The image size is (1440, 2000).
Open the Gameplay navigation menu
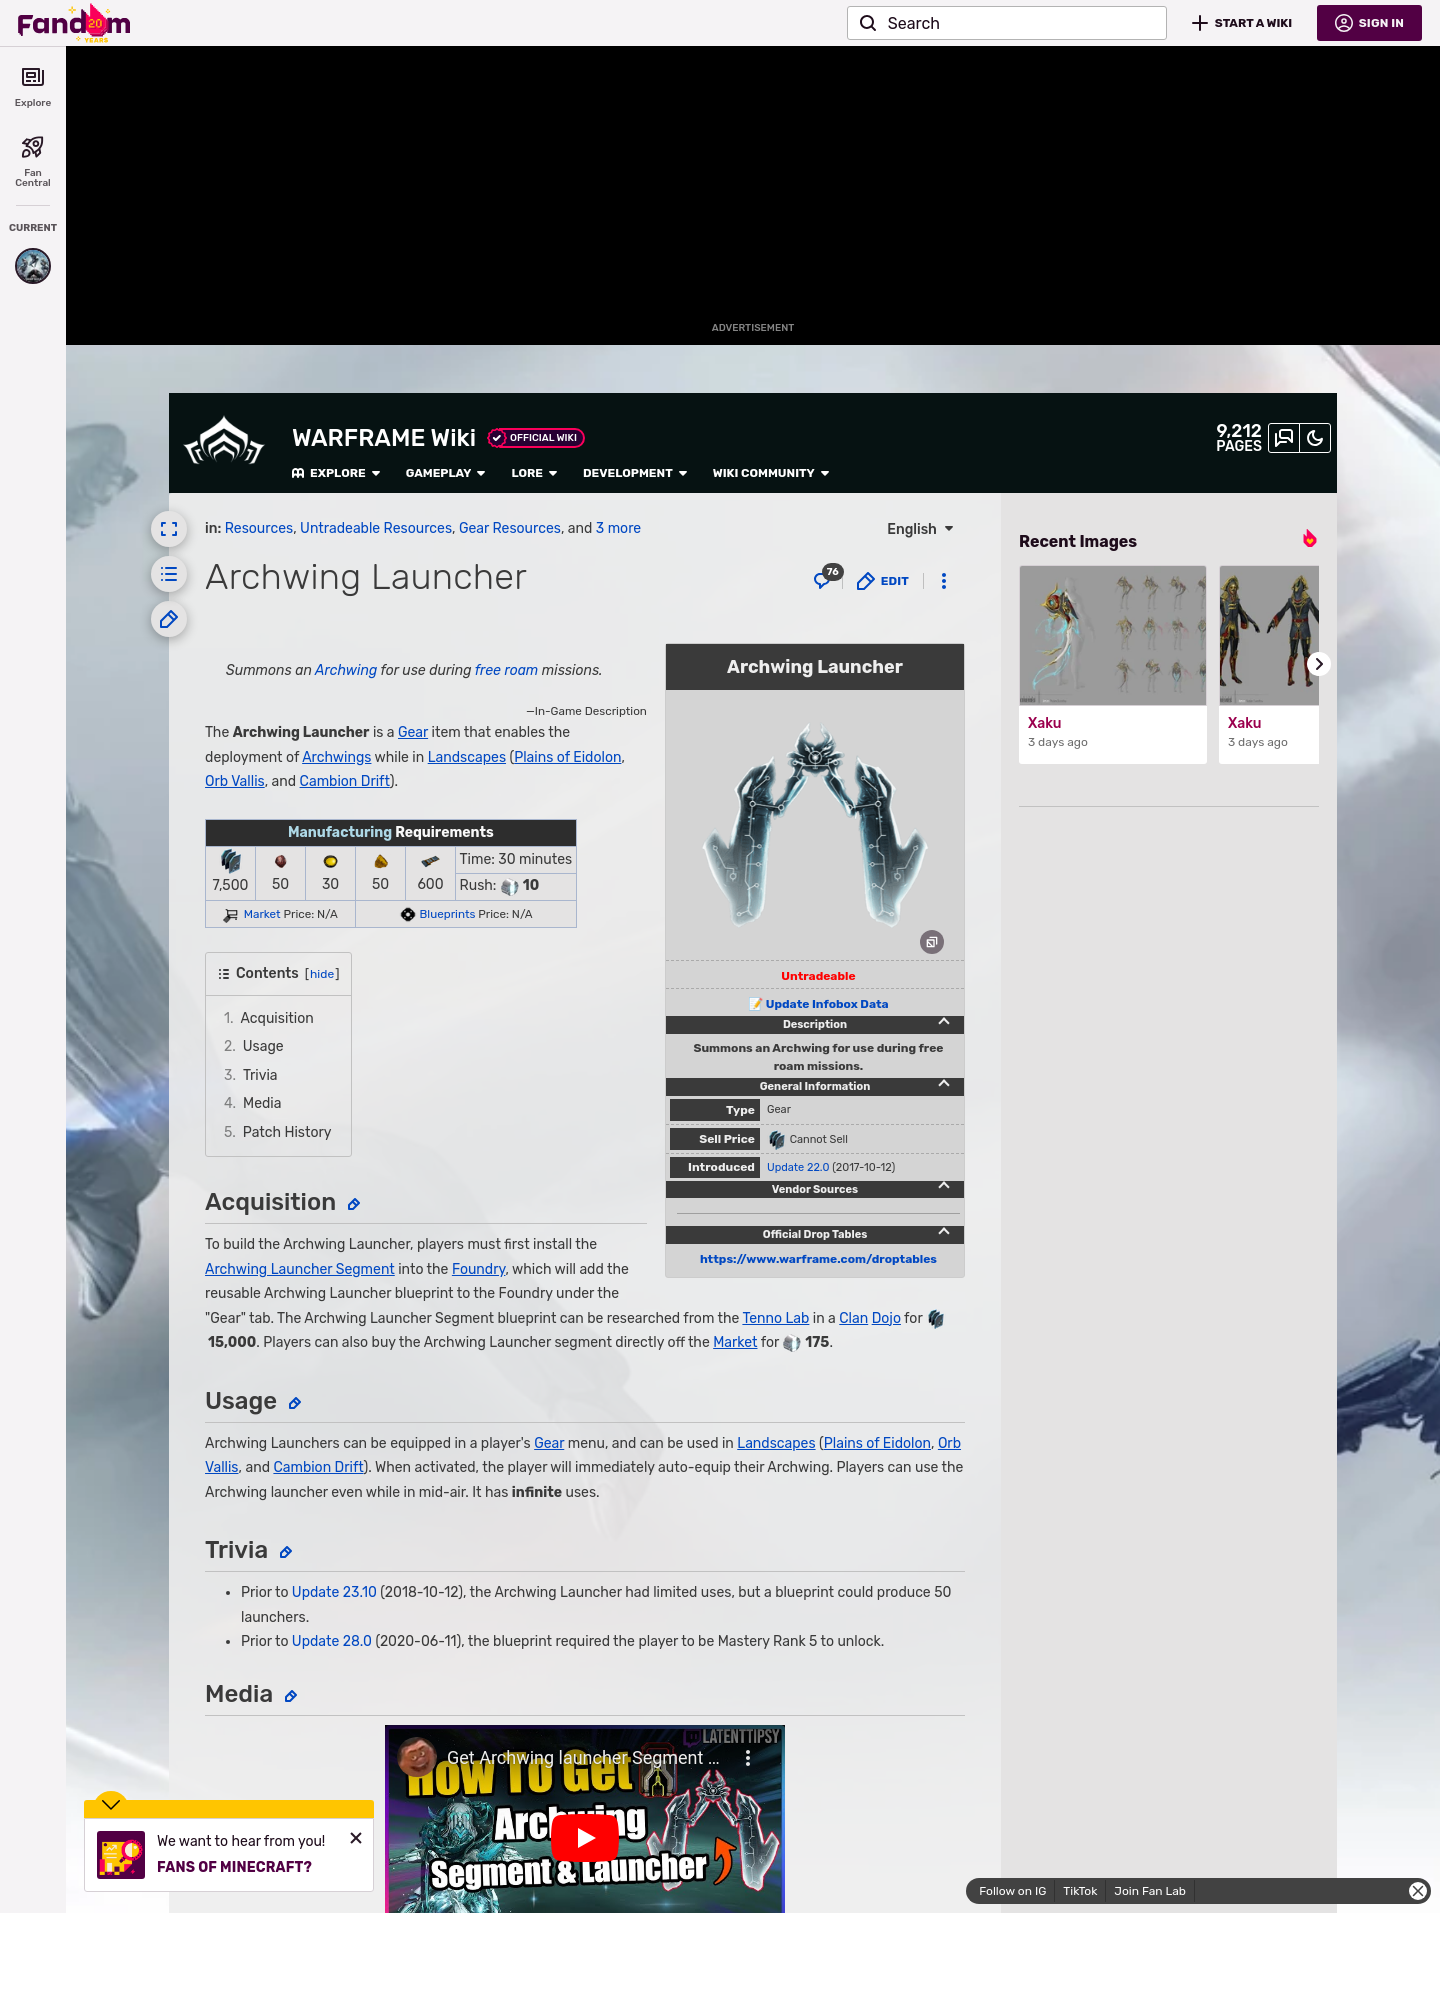(445, 473)
